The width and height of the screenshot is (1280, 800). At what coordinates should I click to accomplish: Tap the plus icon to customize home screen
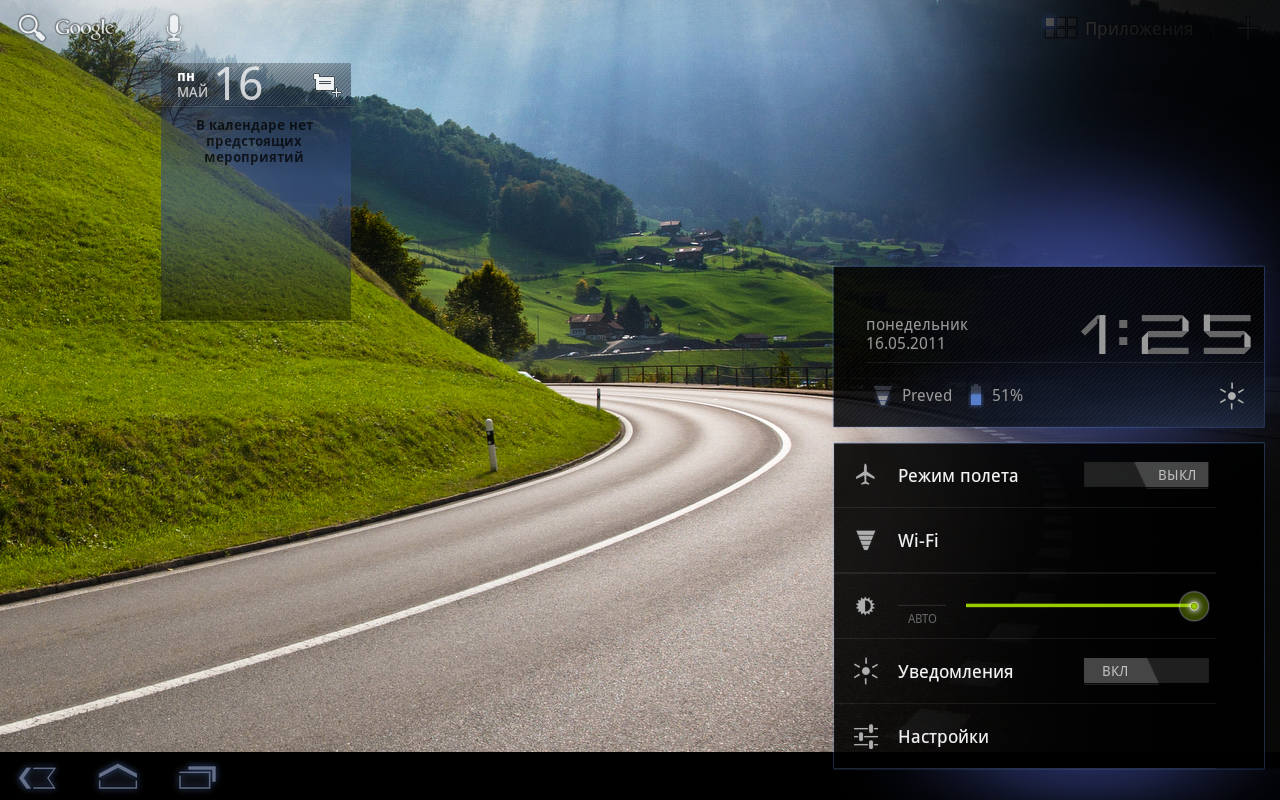click(x=1247, y=29)
